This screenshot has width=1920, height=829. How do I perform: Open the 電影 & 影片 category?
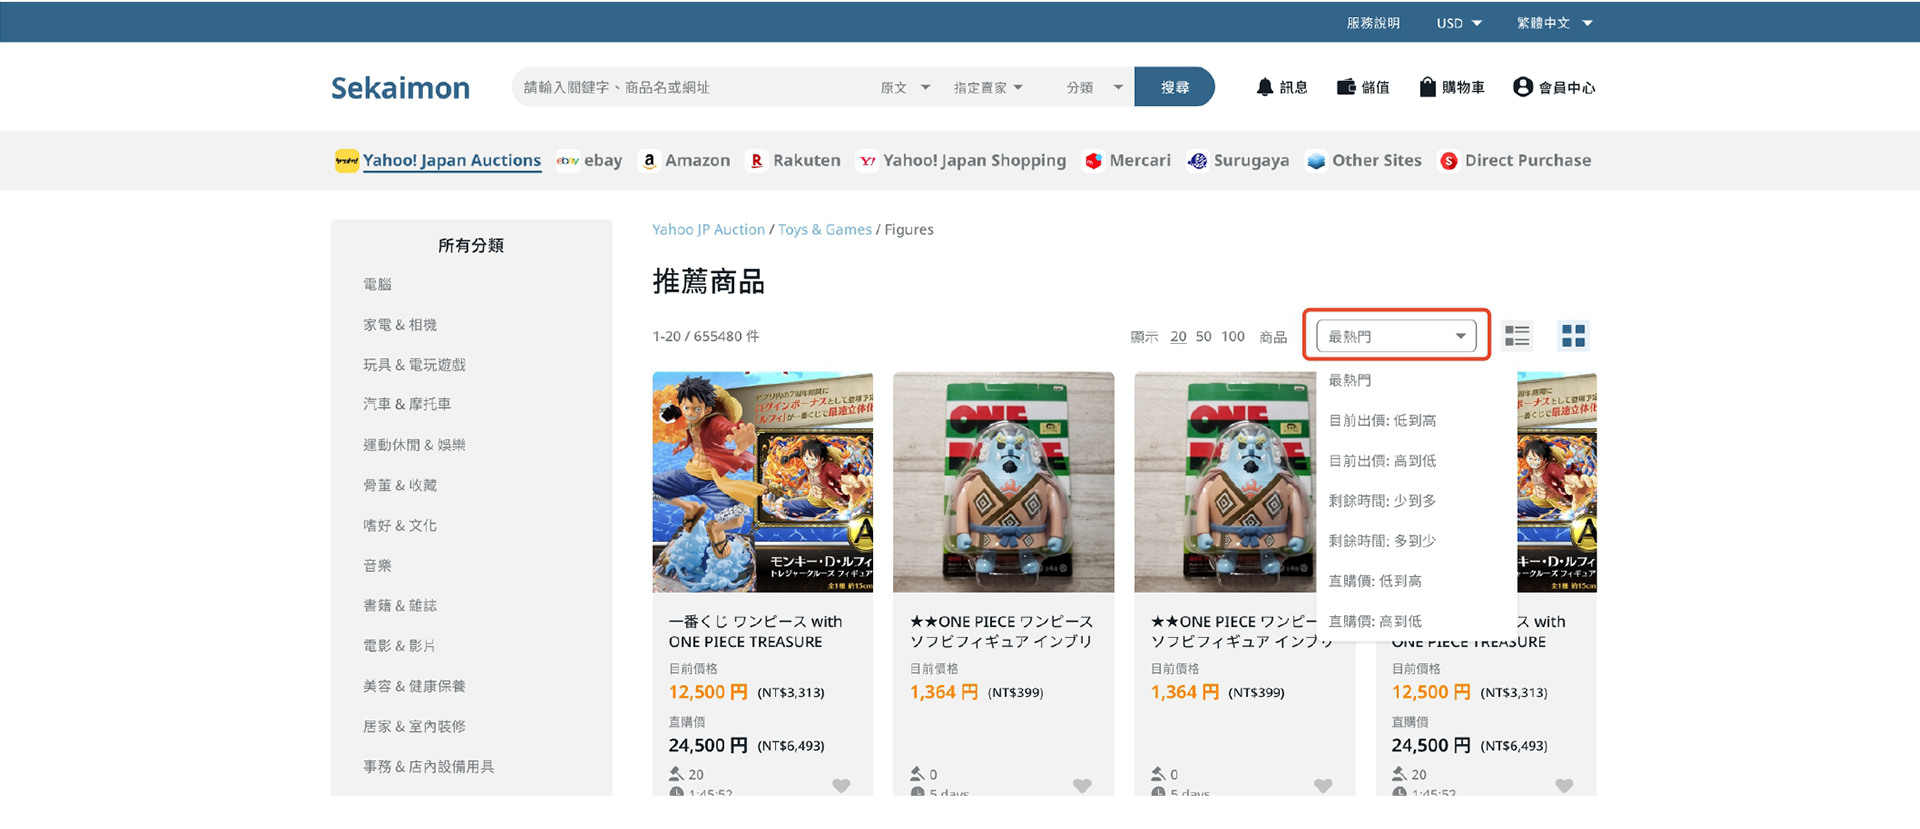(400, 646)
